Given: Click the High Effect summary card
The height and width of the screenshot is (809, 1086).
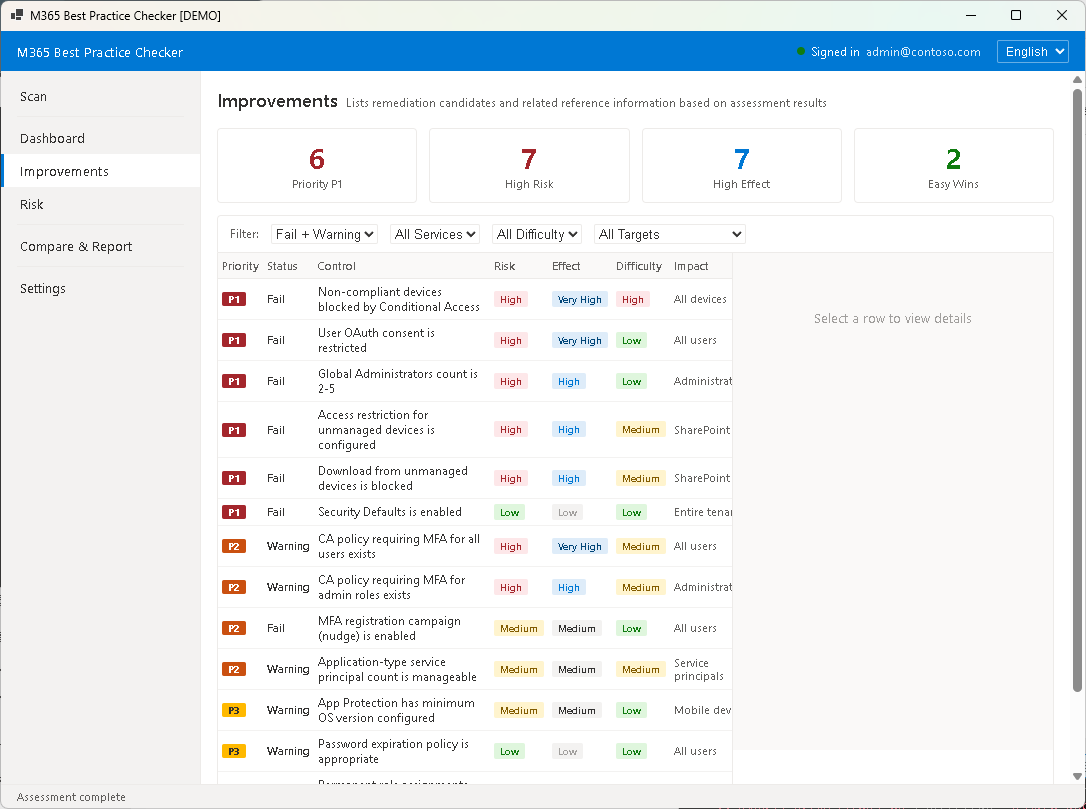Looking at the screenshot, I should [x=741, y=165].
